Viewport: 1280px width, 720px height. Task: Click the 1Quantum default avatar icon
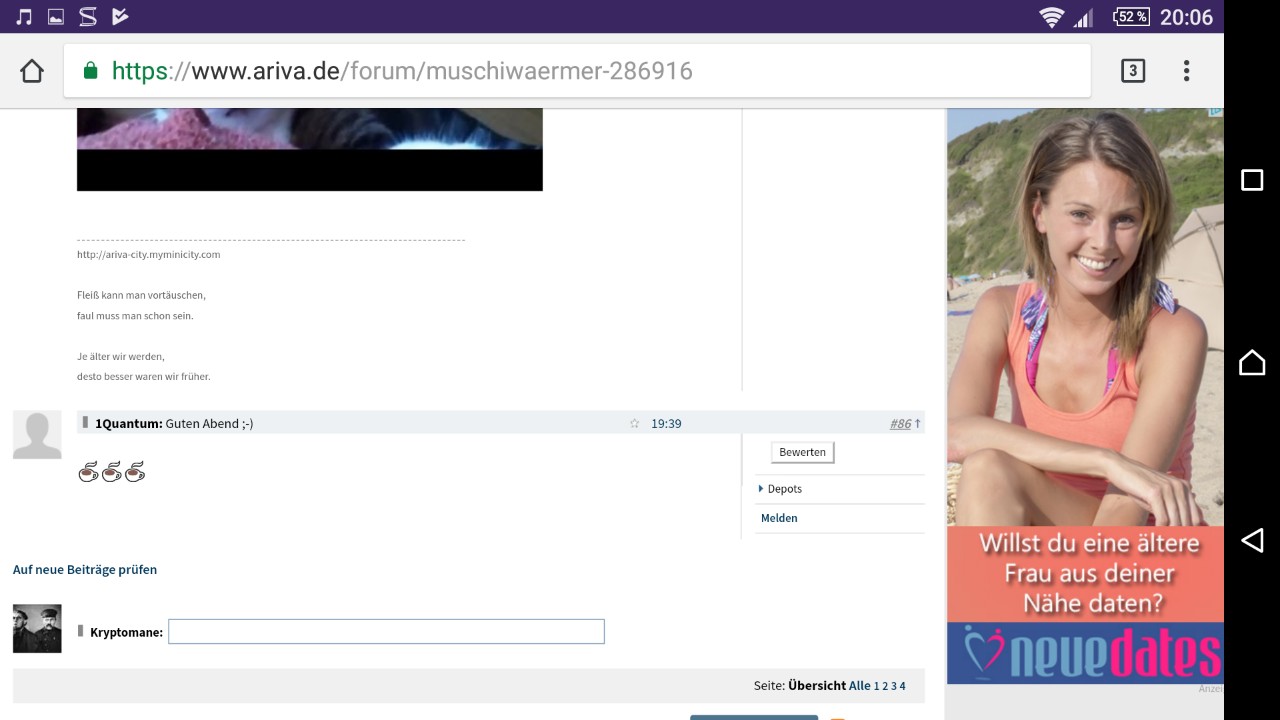click(37, 435)
